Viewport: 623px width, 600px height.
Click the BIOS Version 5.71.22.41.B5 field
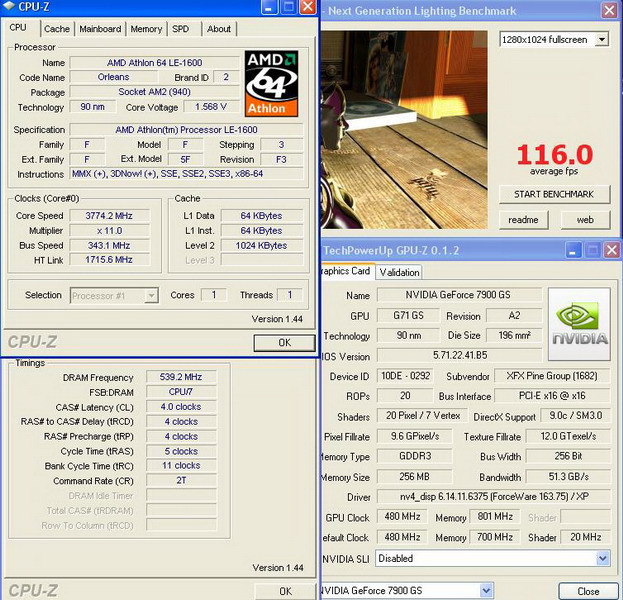460,355
